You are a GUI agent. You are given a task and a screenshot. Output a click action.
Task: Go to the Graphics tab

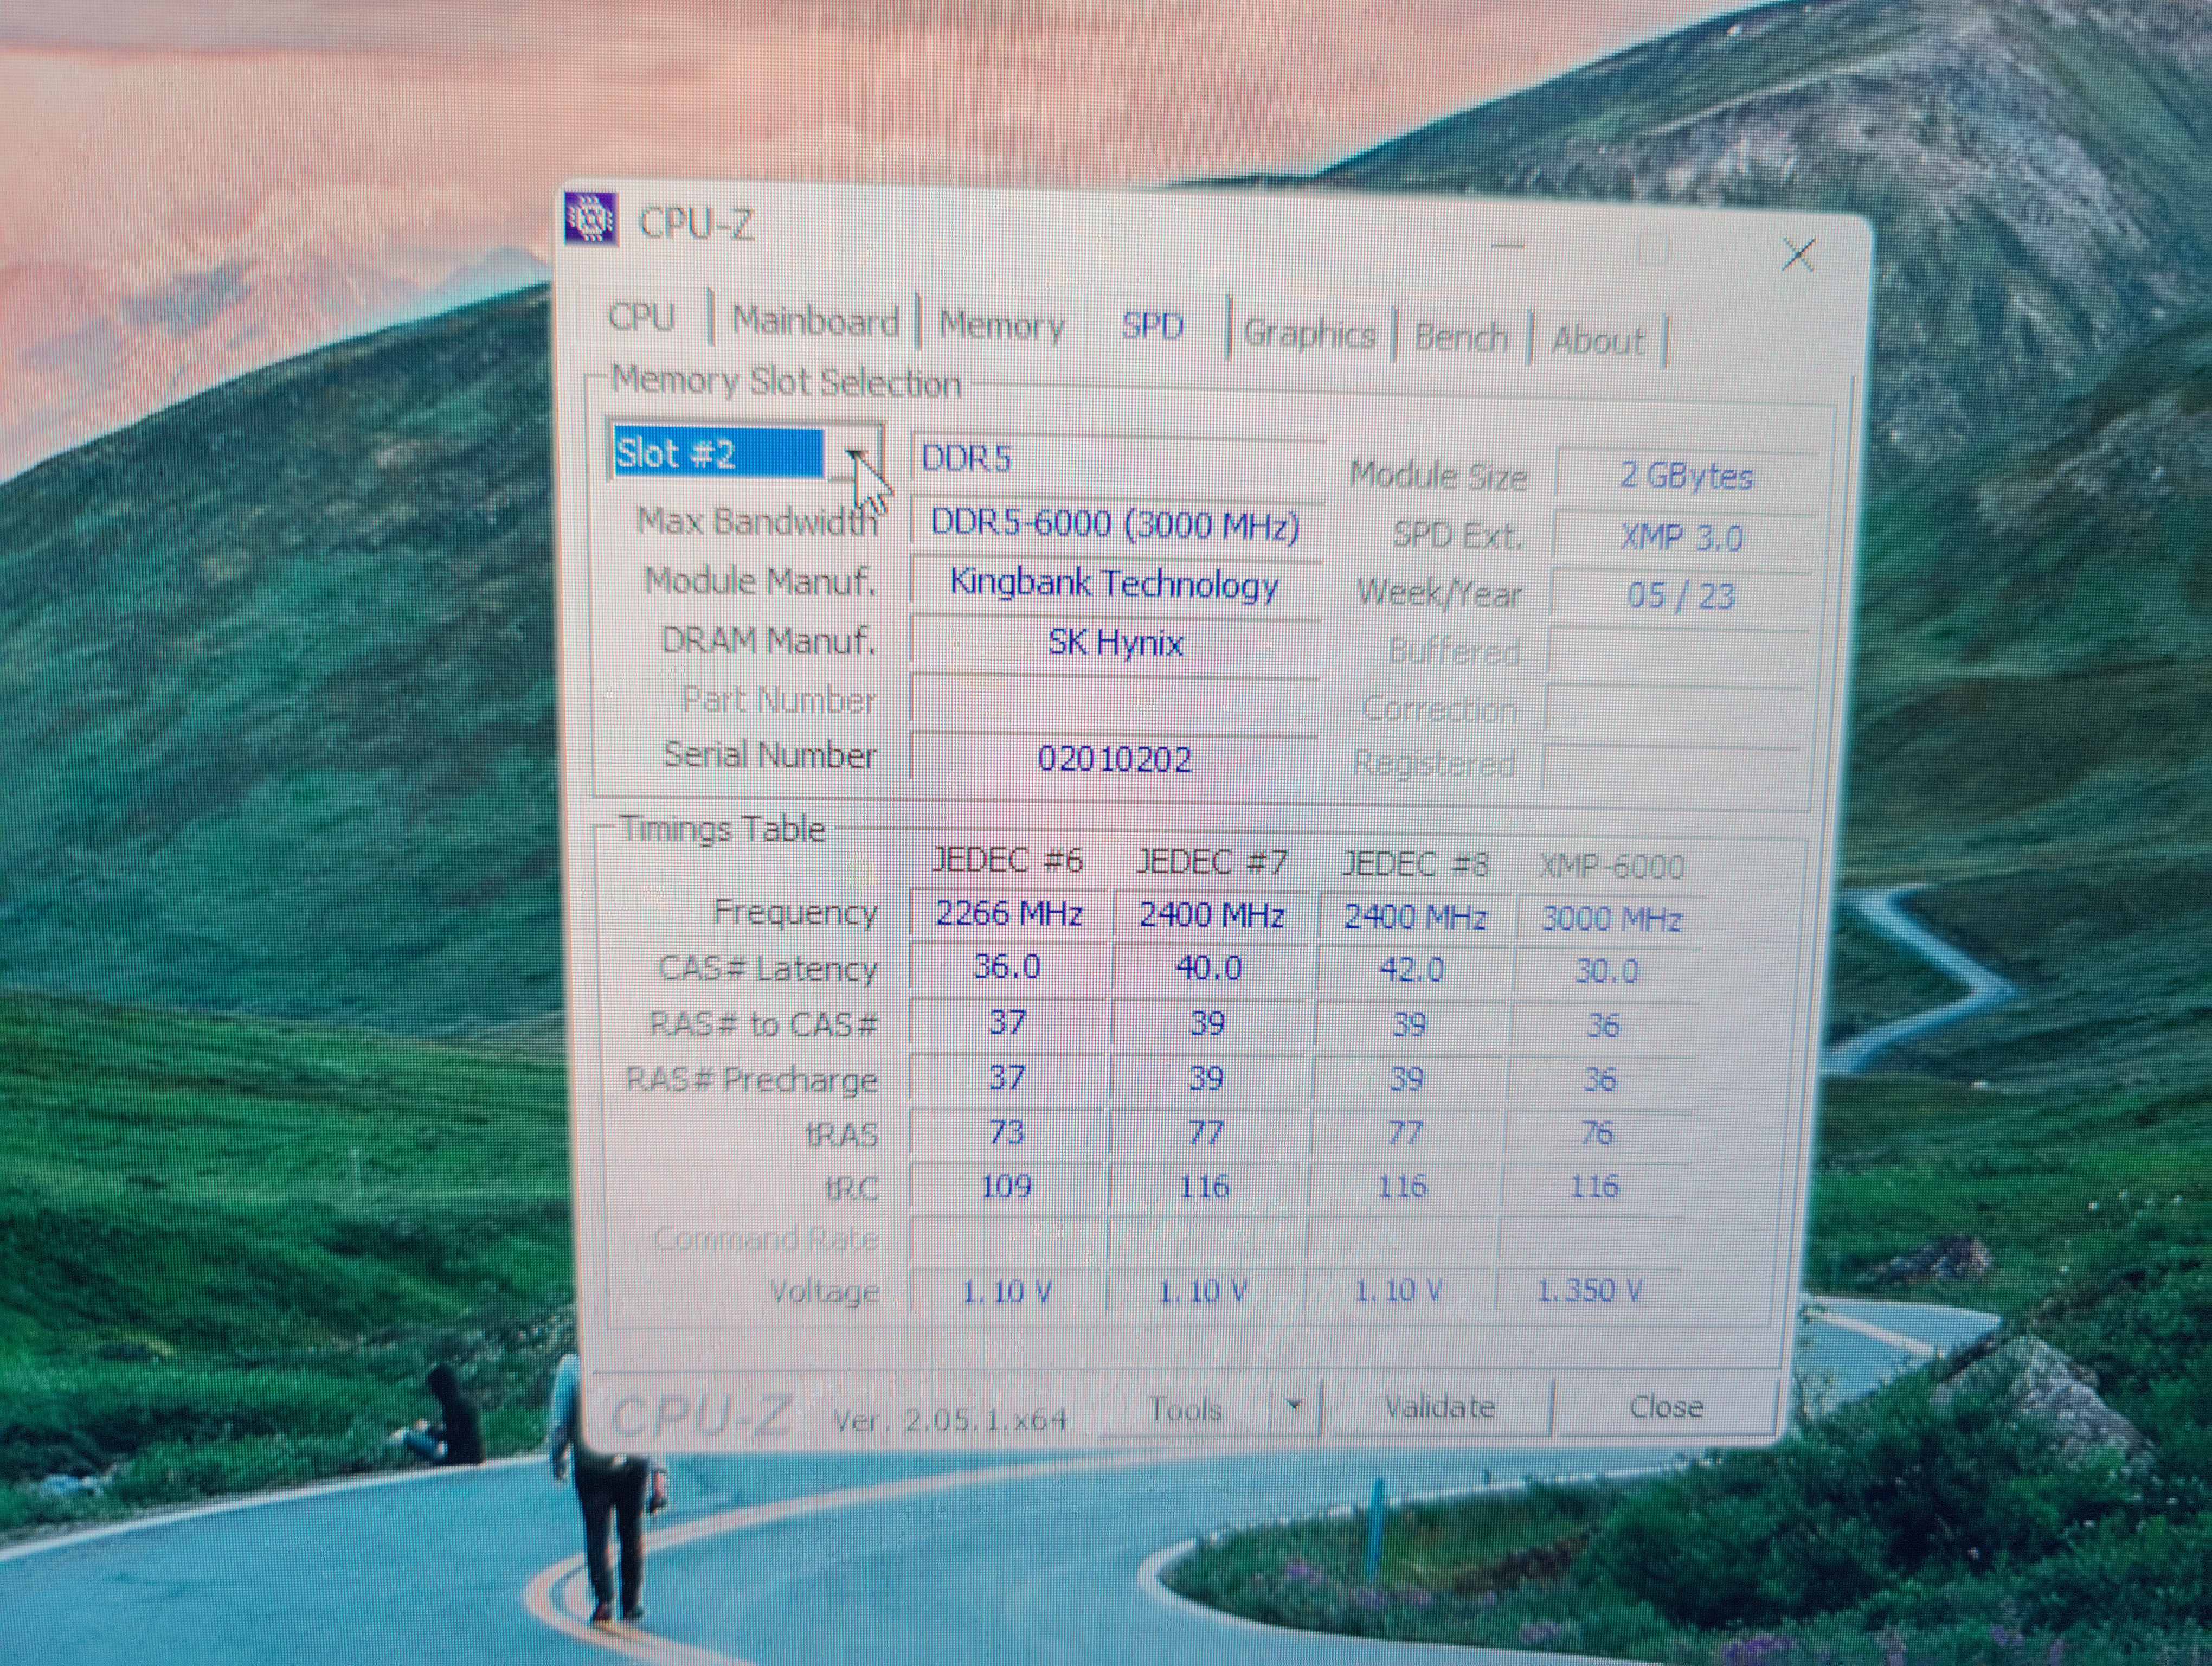(x=1308, y=334)
